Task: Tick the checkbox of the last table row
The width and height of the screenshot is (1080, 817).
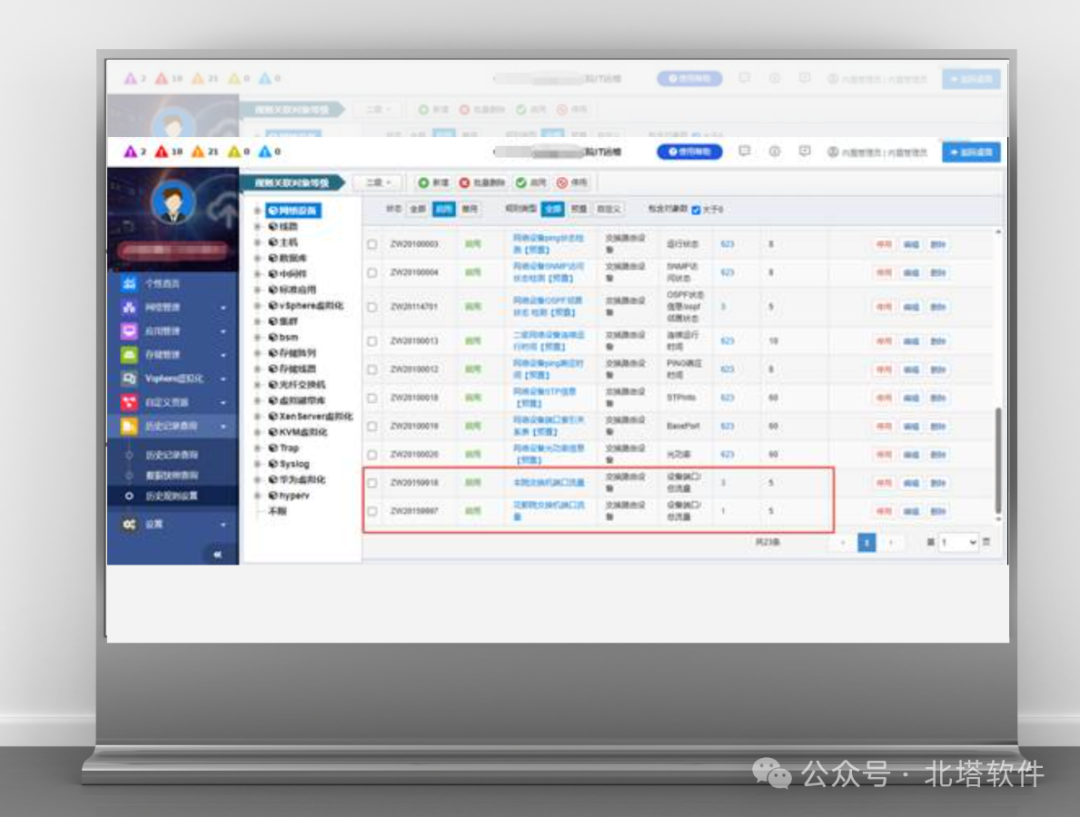Action: tap(372, 511)
